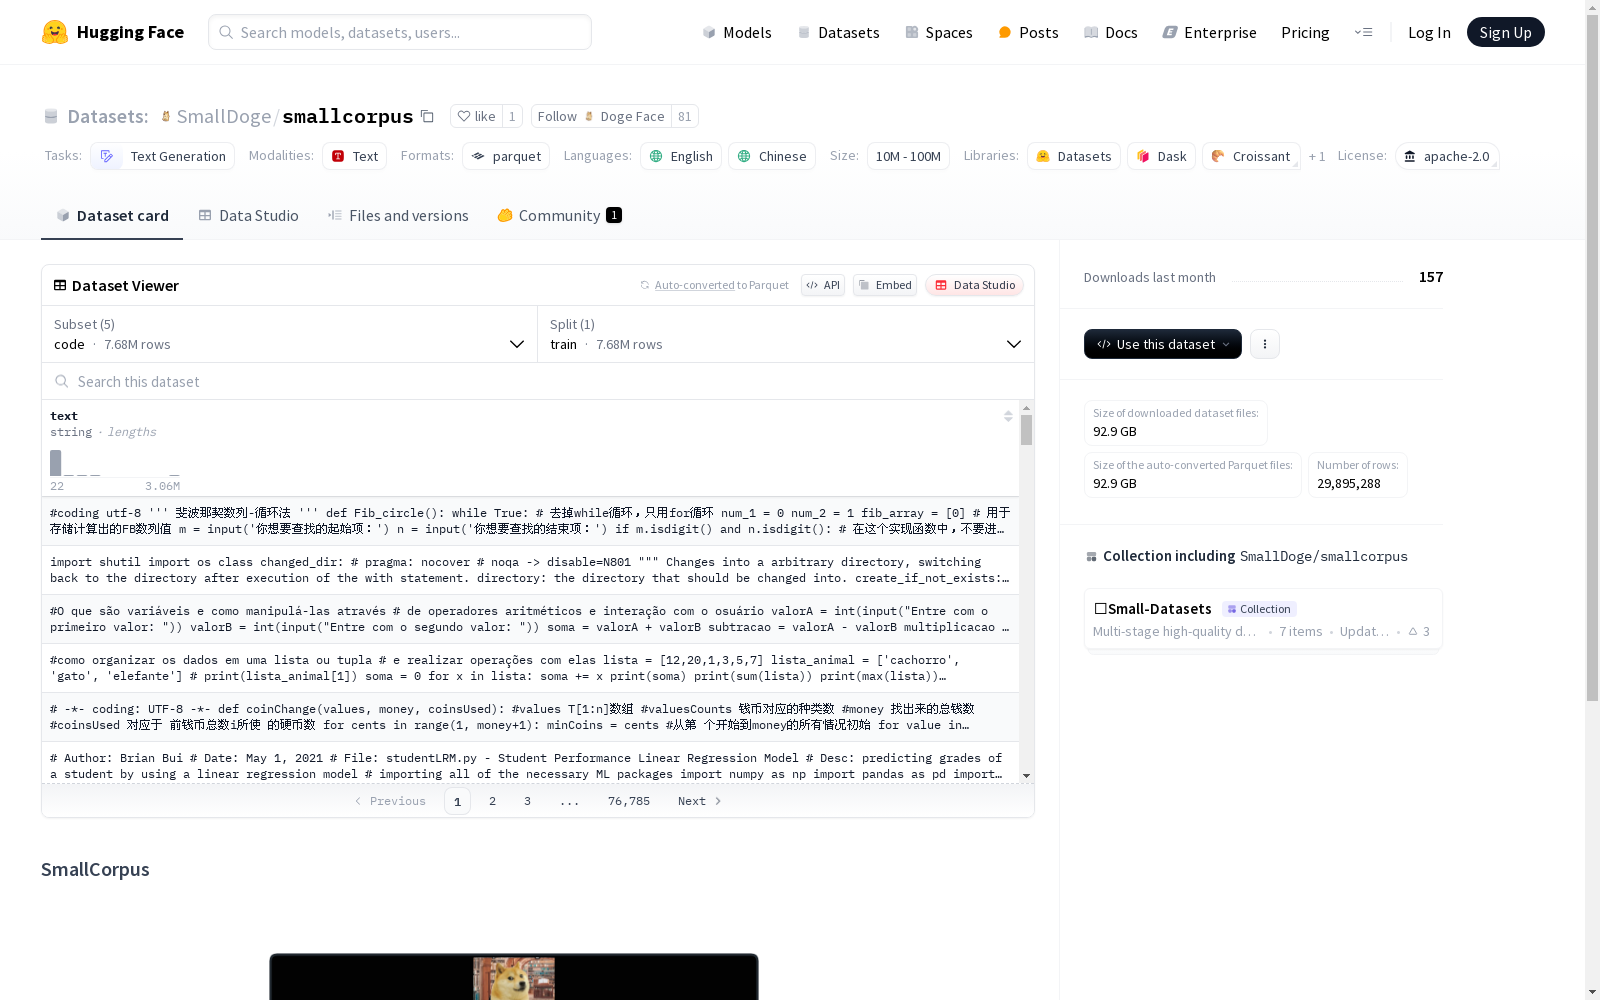Click the API button in viewer
This screenshot has width=1600, height=1000.
823,285
